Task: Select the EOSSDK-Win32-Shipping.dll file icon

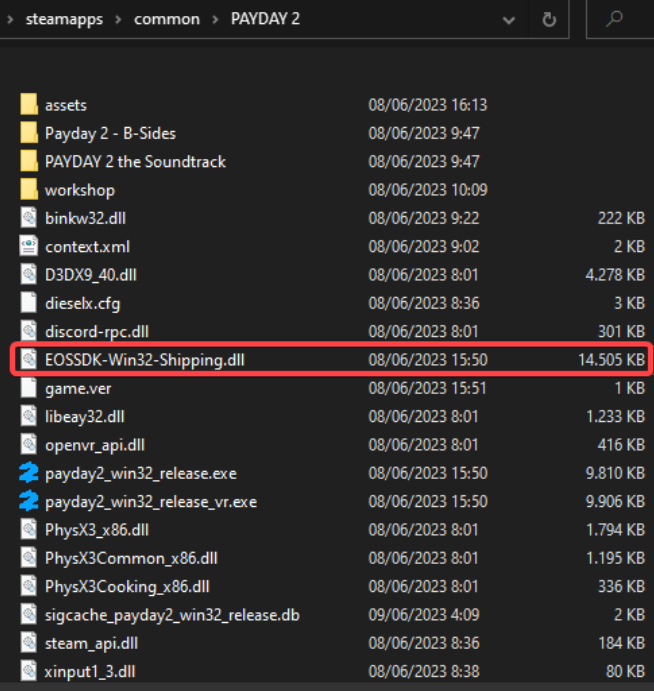Action: [x=29, y=360]
